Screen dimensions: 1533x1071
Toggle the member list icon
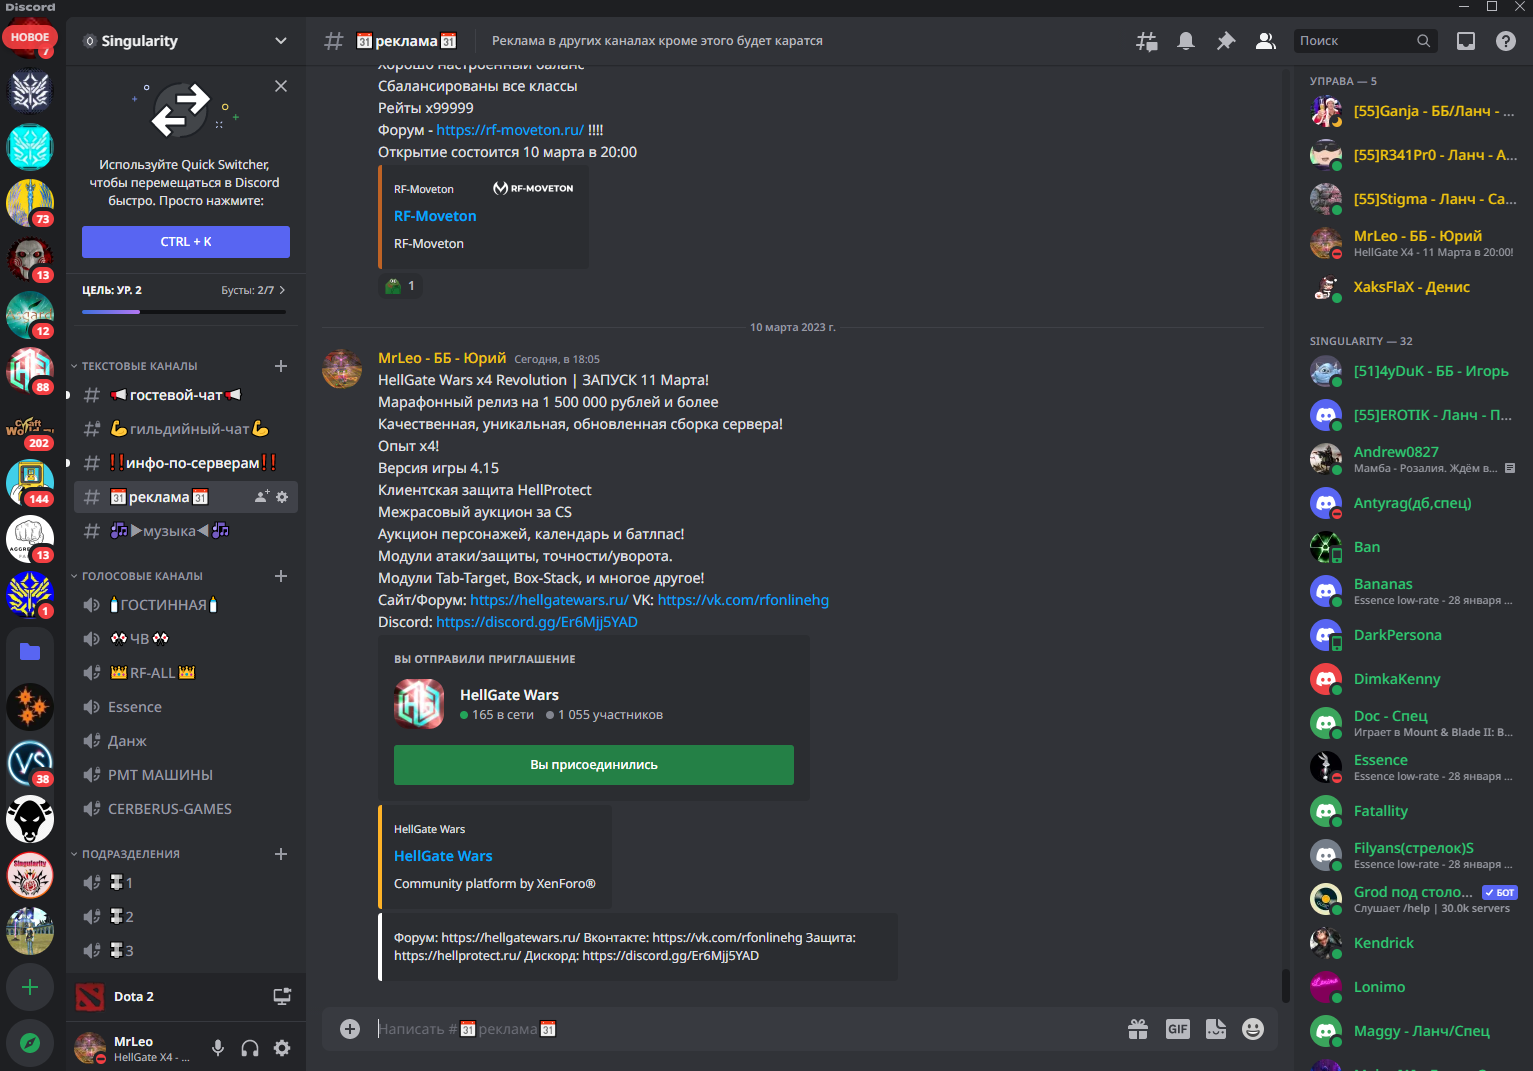(1265, 41)
